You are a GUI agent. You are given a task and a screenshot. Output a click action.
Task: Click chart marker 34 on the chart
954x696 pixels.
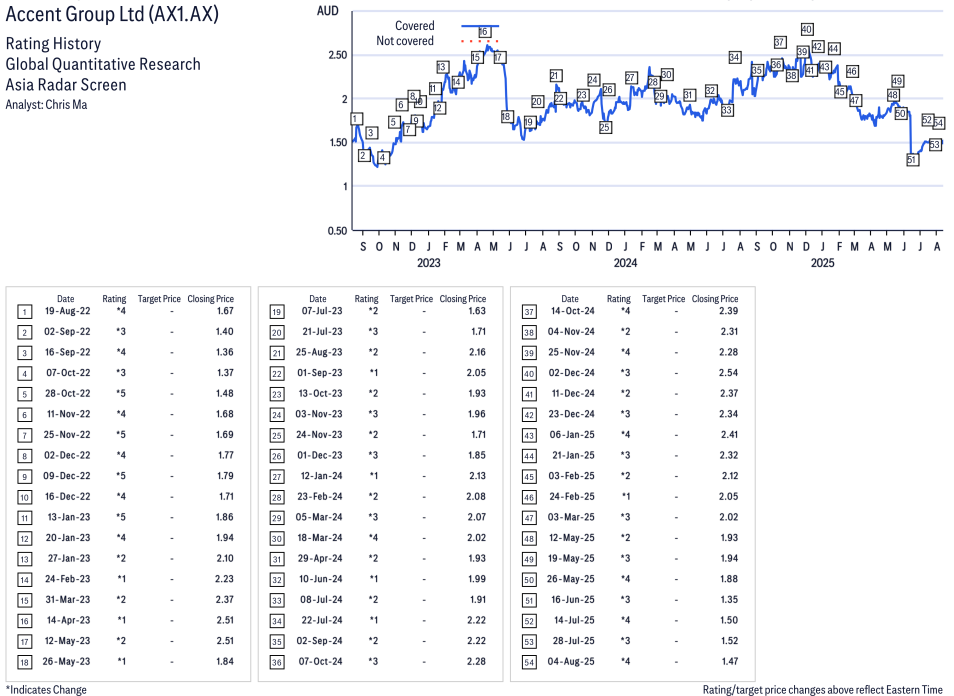(735, 57)
